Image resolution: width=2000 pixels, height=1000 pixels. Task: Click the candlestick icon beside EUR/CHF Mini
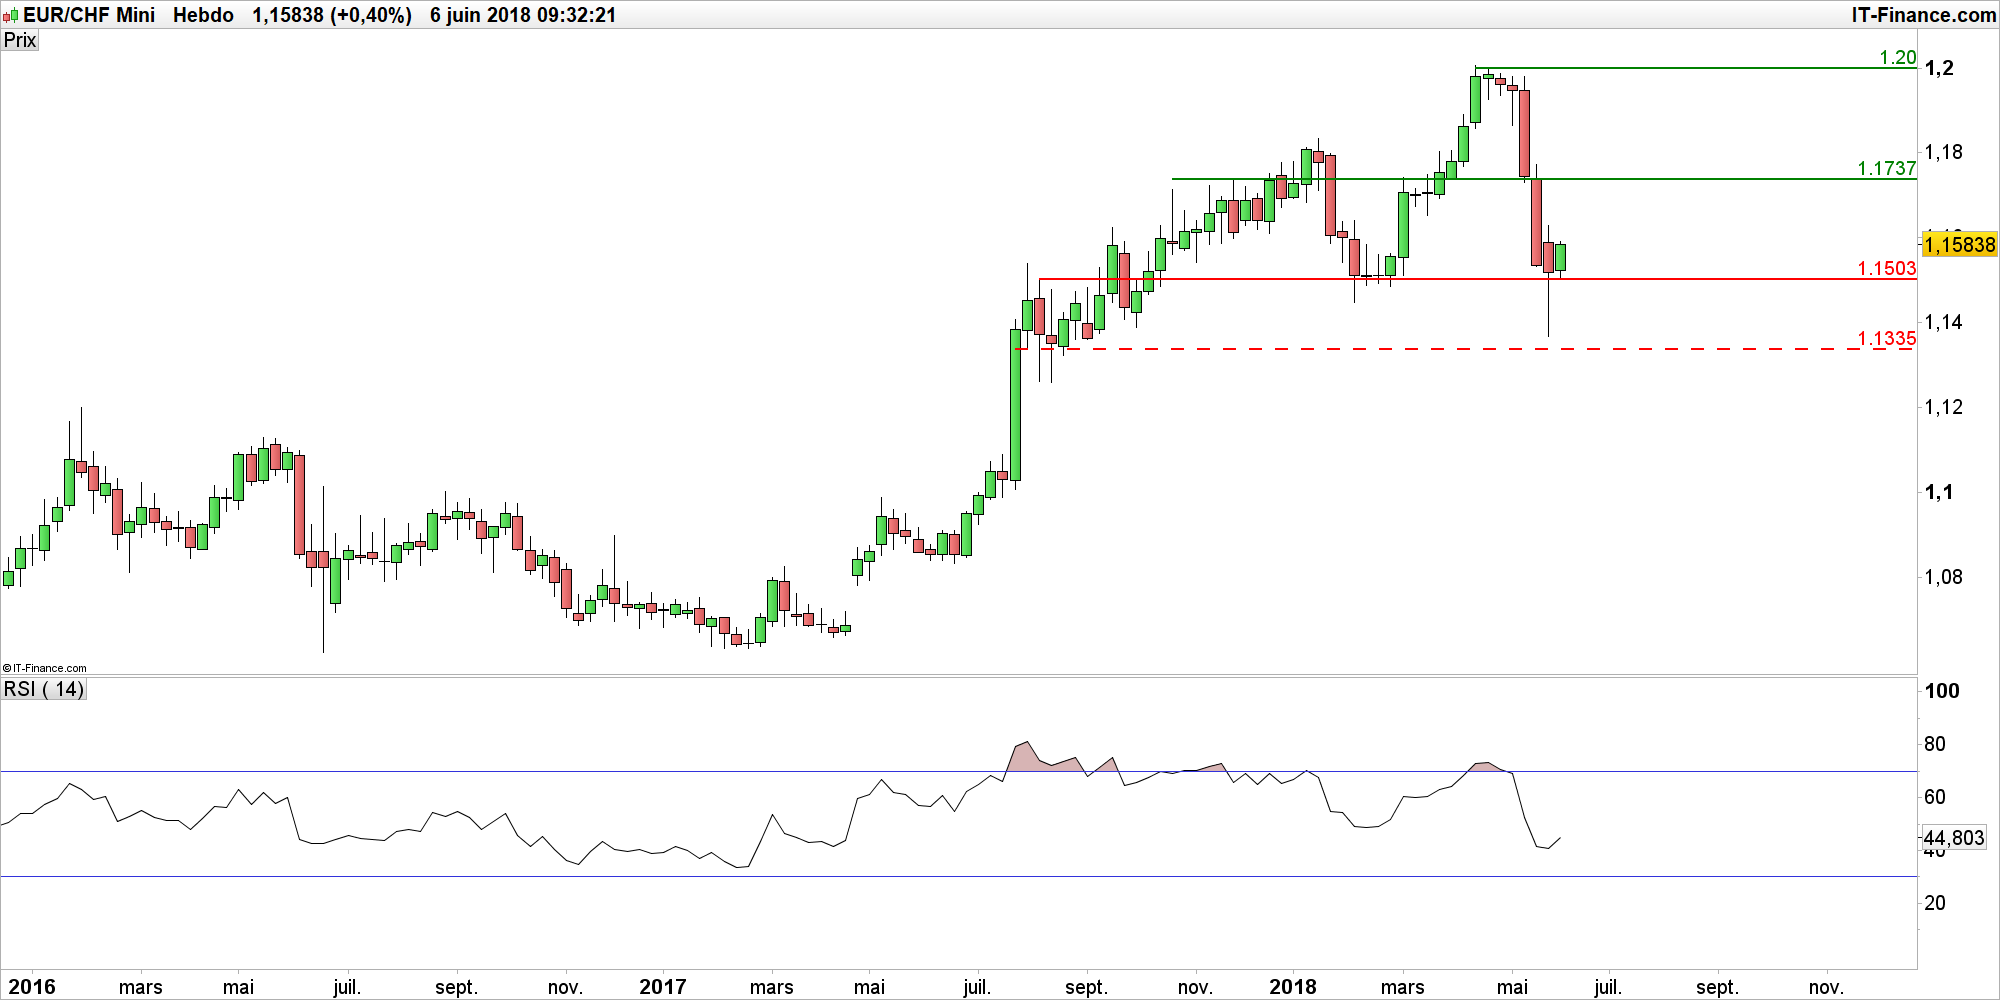coord(11,16)
